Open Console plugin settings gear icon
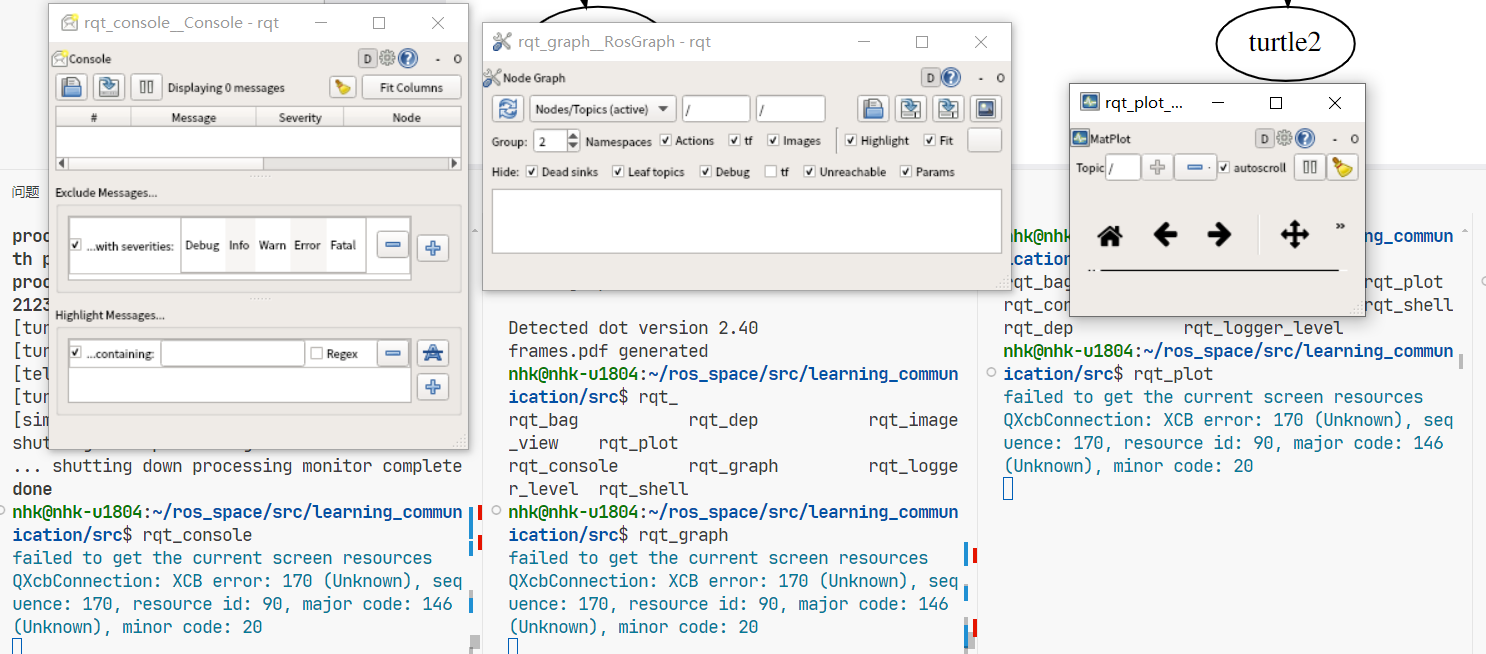This screenshot has width=1486, height=654. 387,59
